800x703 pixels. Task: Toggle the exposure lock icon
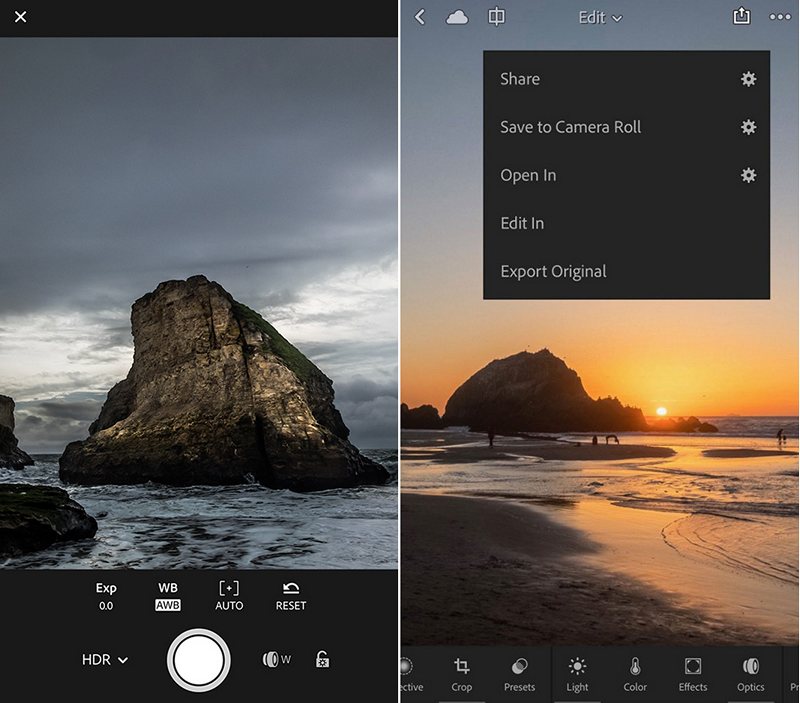322,659
